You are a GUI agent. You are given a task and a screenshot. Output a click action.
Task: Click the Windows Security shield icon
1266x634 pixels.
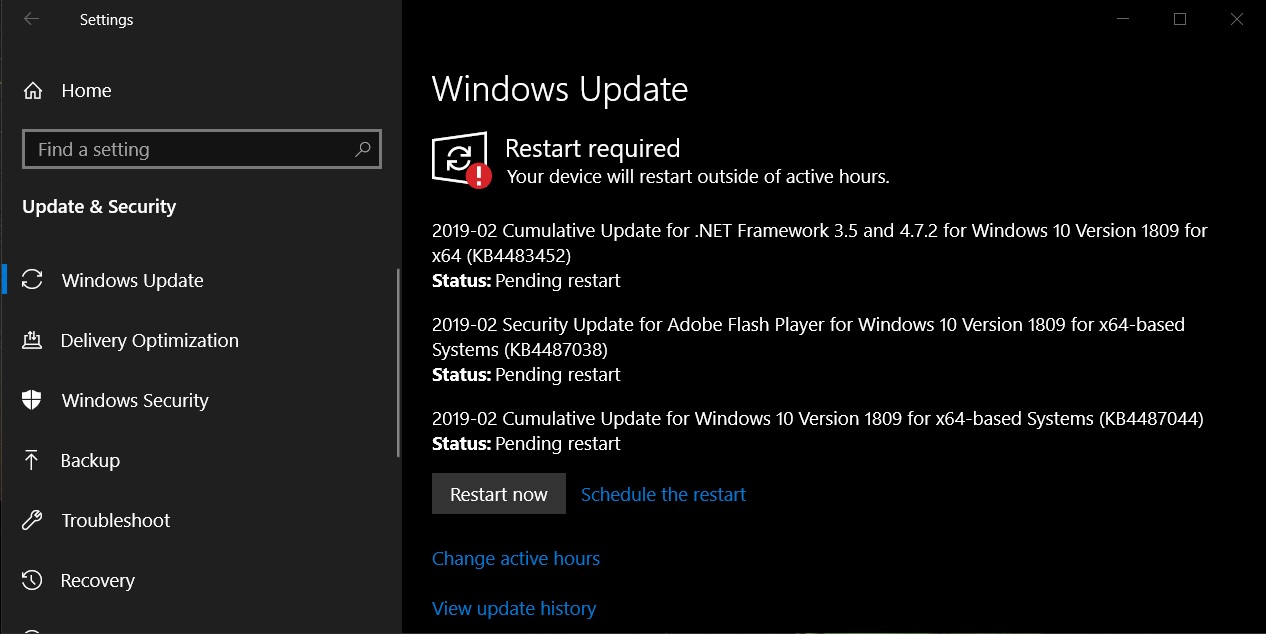pos(32,400)
